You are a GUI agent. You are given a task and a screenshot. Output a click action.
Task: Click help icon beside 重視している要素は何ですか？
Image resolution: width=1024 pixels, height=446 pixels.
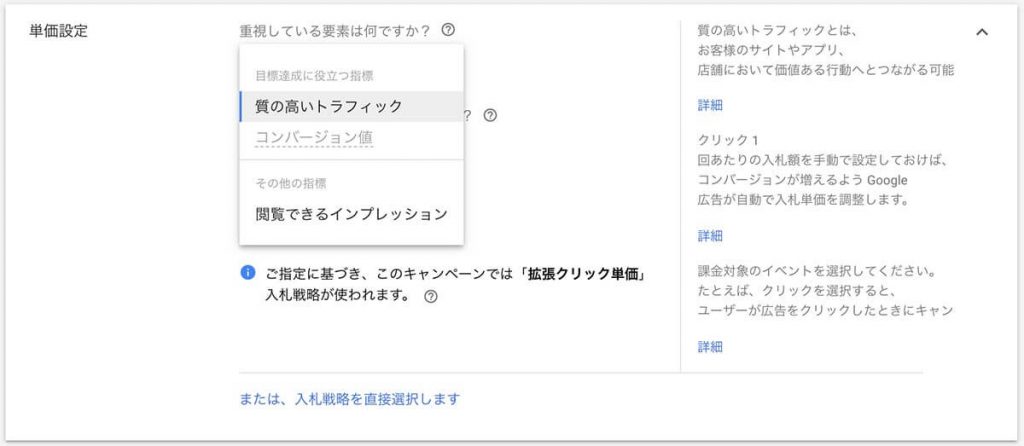(448, 30)
